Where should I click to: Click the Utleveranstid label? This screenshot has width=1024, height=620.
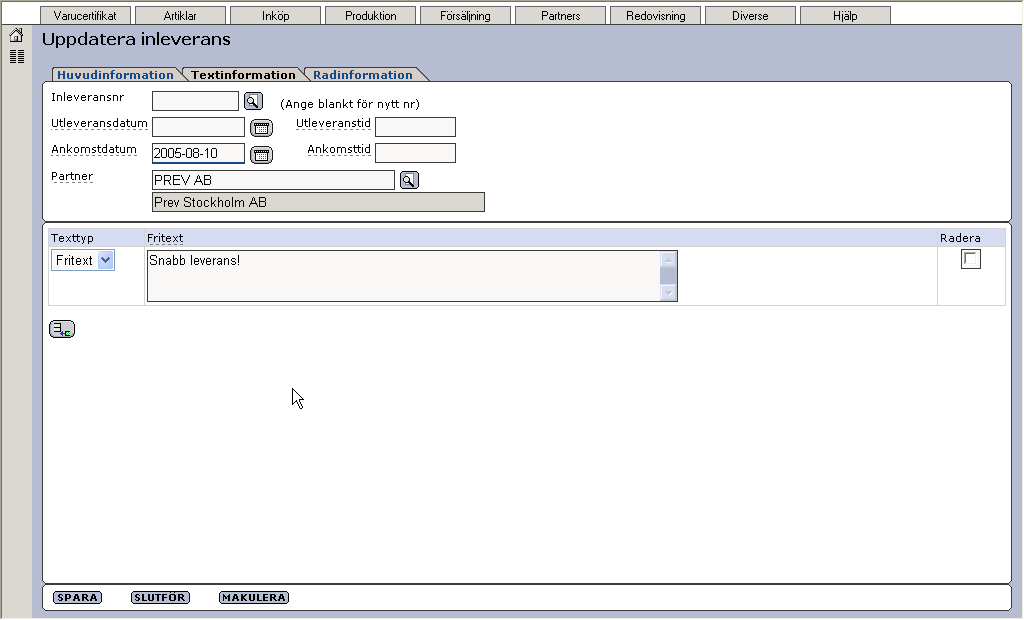tap(333, 123)
